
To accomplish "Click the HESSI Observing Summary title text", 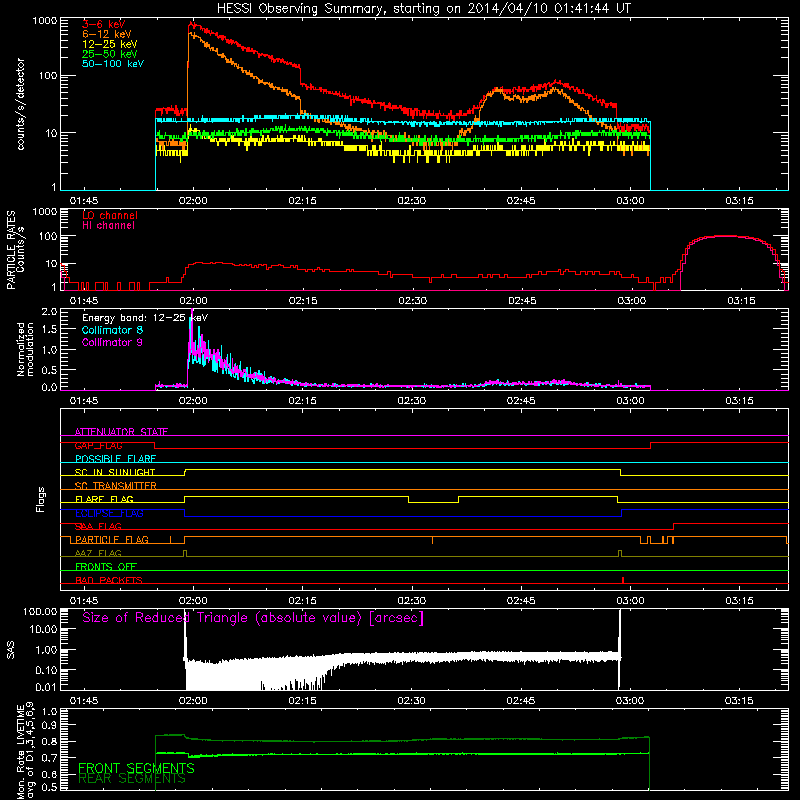I will click(x=423, y=9).
